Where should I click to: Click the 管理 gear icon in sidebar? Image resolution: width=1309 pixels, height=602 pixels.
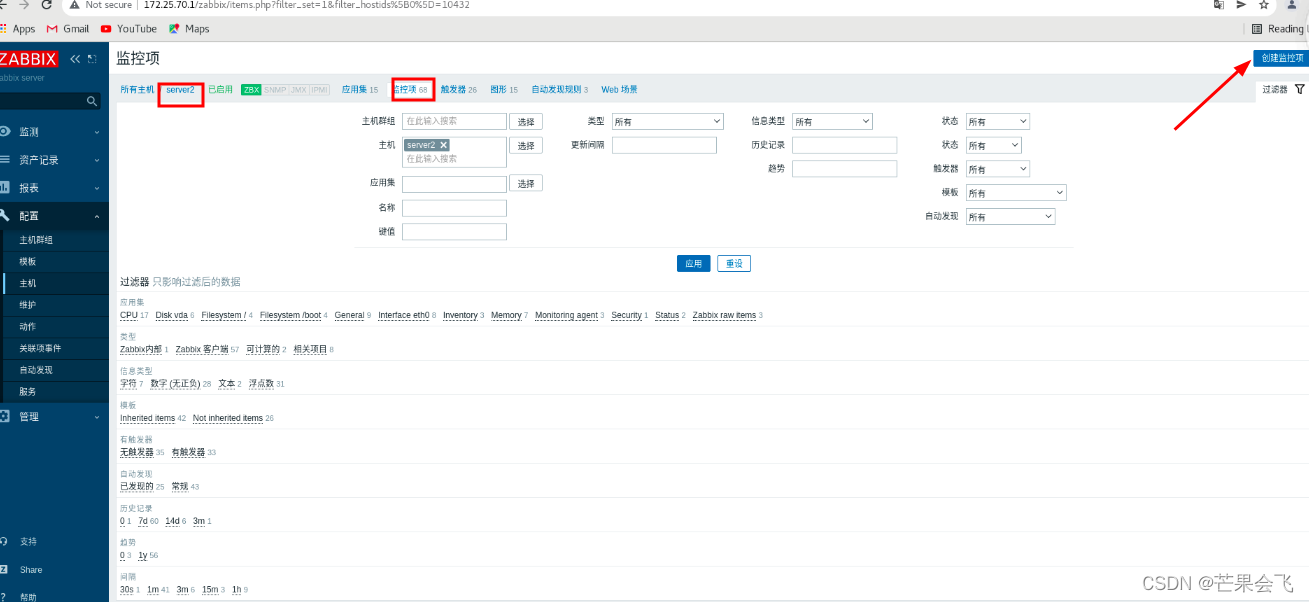tap(5, 416)
